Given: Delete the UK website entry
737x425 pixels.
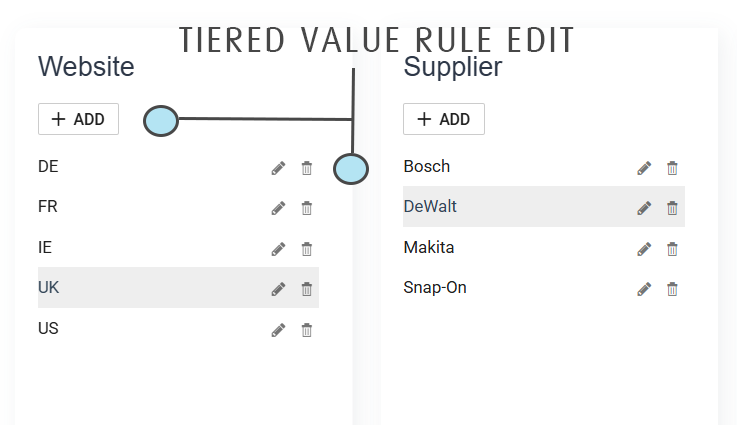Looking at the screenshot, I should (307, 289).
